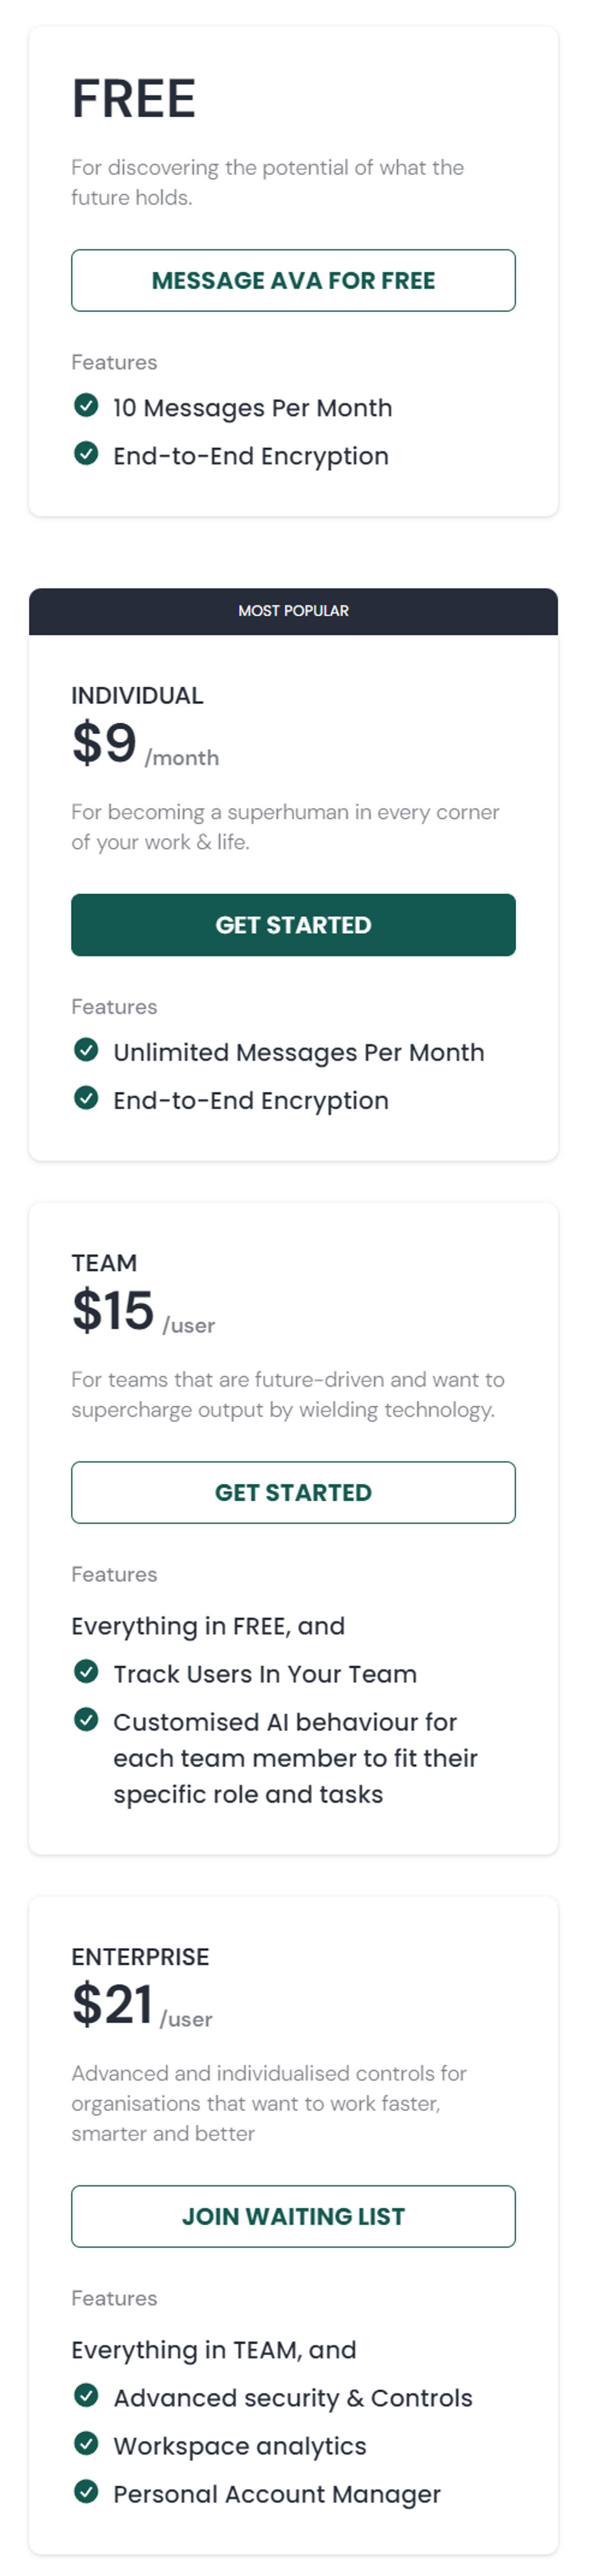The width and height of the screenshot is (589, 2576).
Task: Click the $15 /user price
Action: (x=142, y=1312)
